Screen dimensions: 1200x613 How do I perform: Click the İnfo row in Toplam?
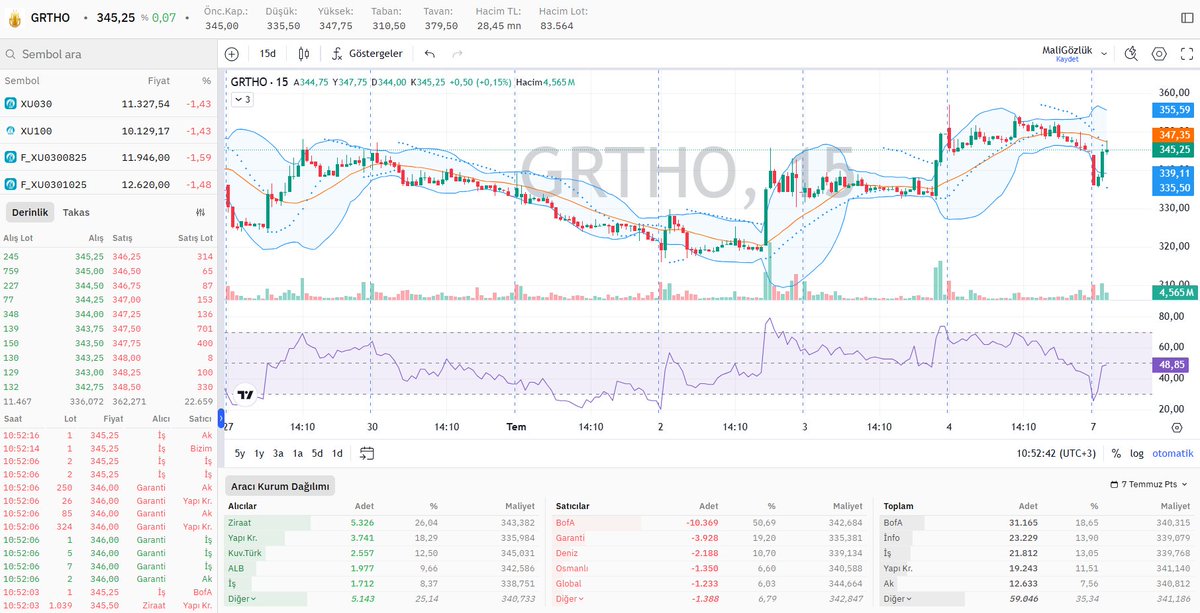pos(1038,537)
